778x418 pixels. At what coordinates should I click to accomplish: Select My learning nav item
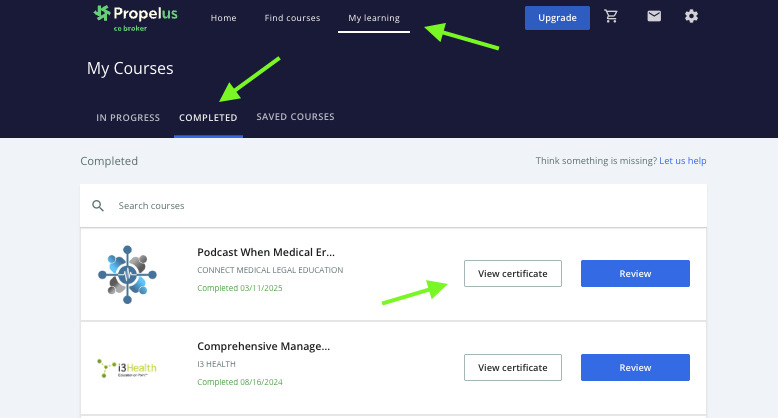pyautogui.click(x=373, y=18)
